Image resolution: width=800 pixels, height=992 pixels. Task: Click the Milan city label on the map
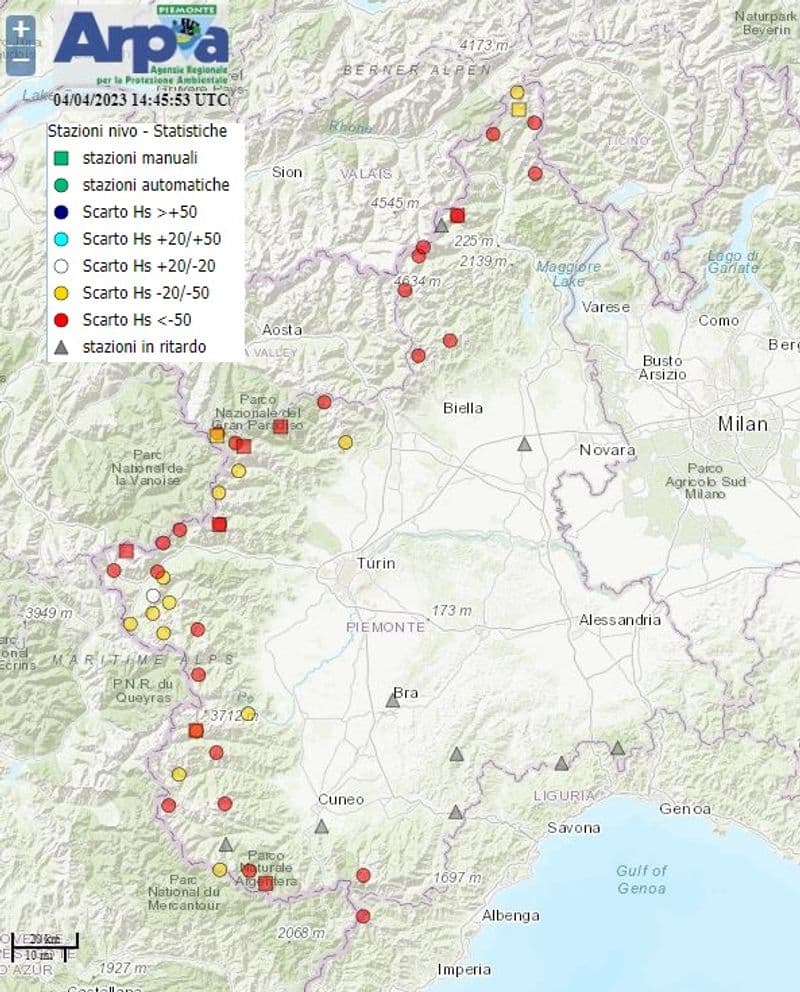tap(742, 424)
